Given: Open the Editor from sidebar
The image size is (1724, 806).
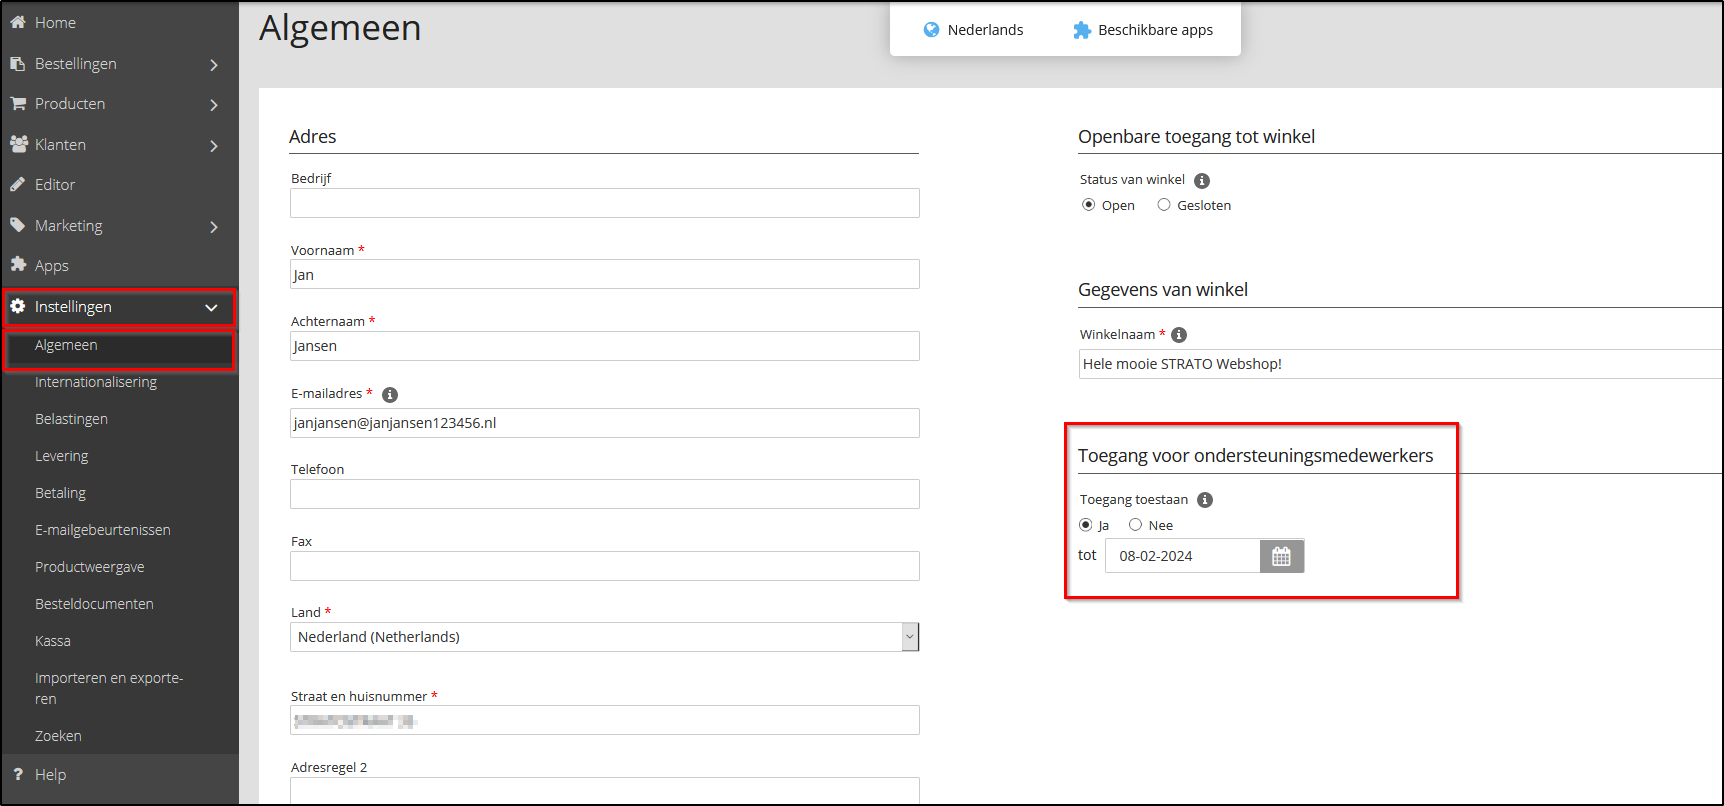Looking at the screenshot, I should (x=55, y=185).
